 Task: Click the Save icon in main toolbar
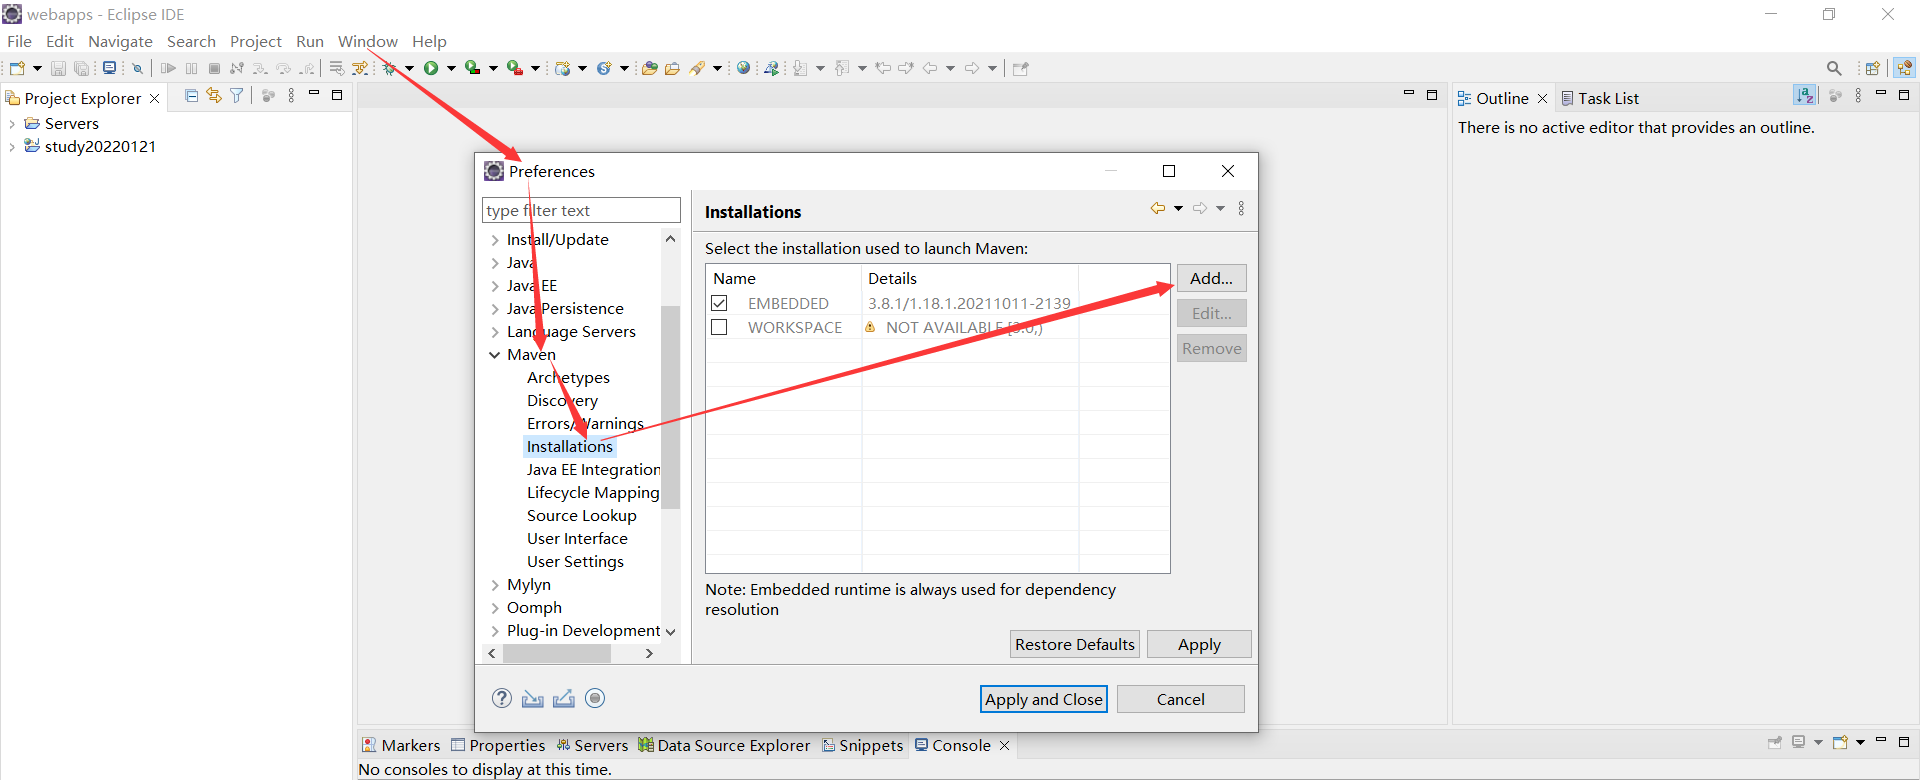click(58, 68)
